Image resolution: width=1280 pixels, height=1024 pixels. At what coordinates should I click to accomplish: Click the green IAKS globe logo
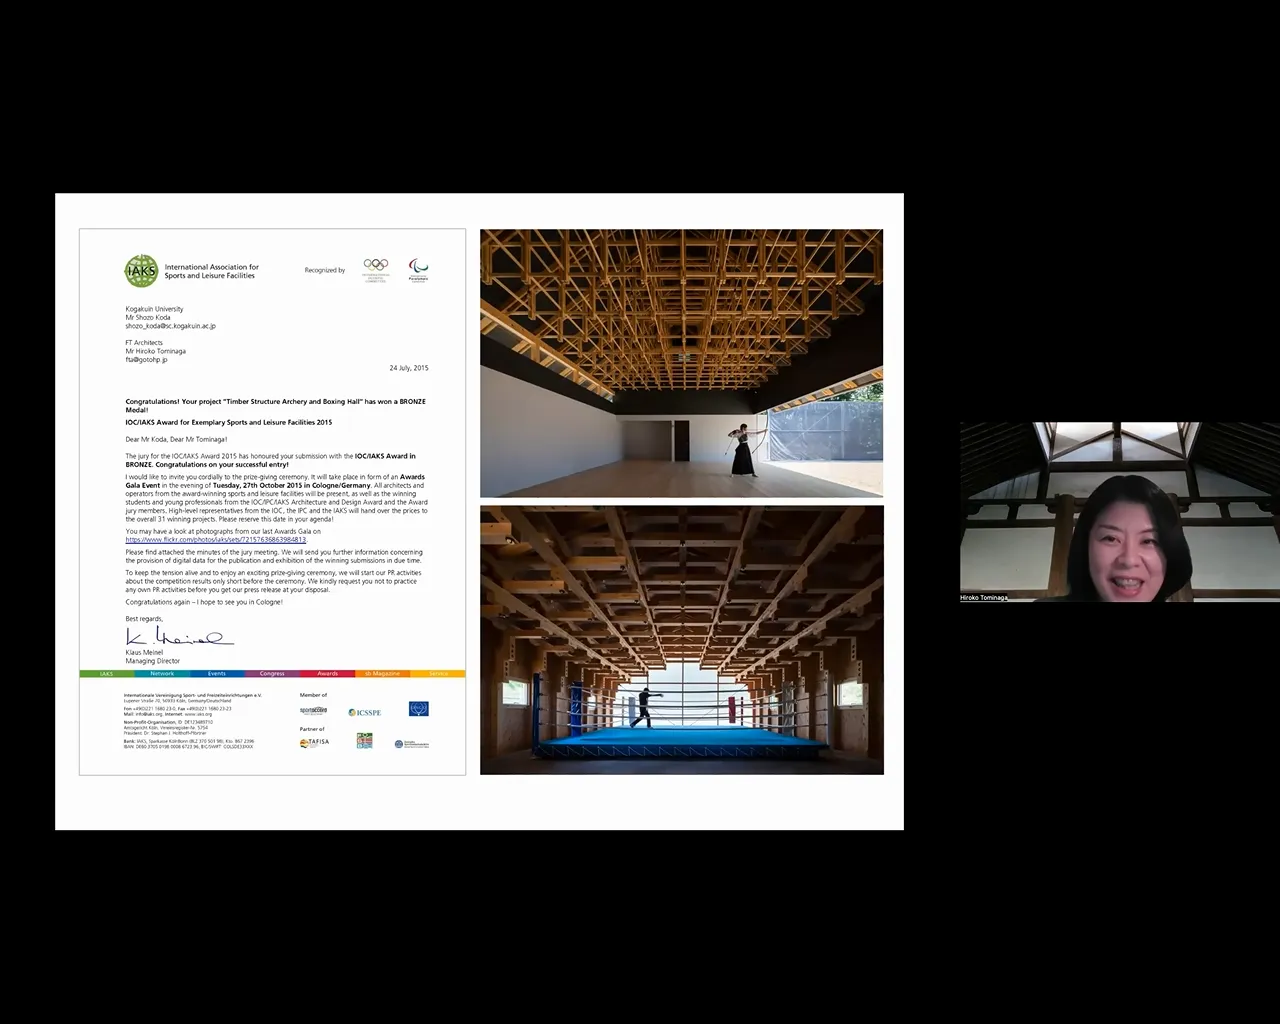click(141, 271)
